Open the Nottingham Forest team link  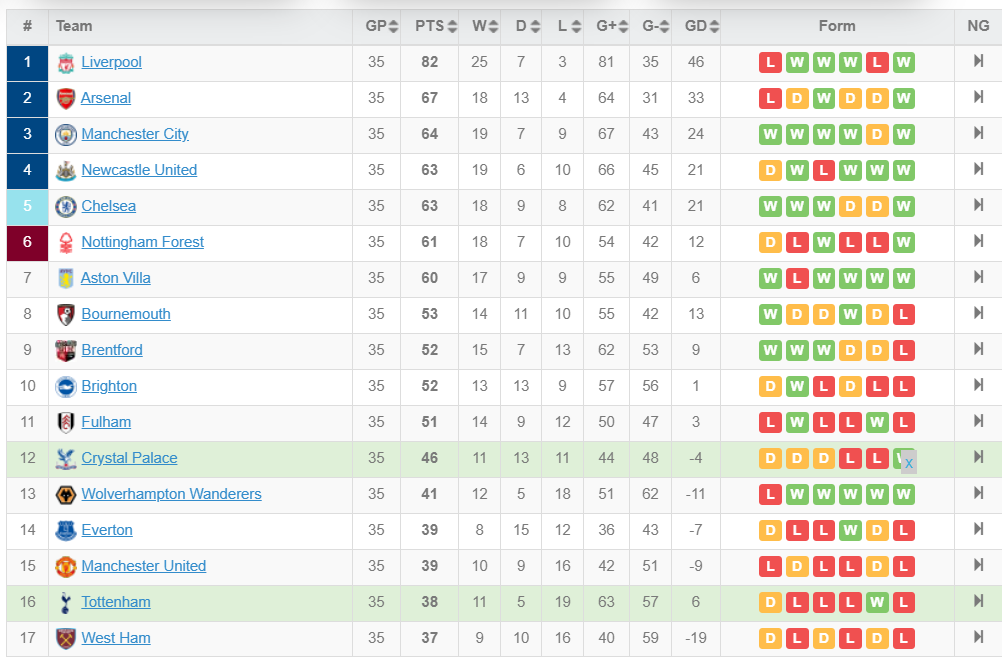click(143, 242)
